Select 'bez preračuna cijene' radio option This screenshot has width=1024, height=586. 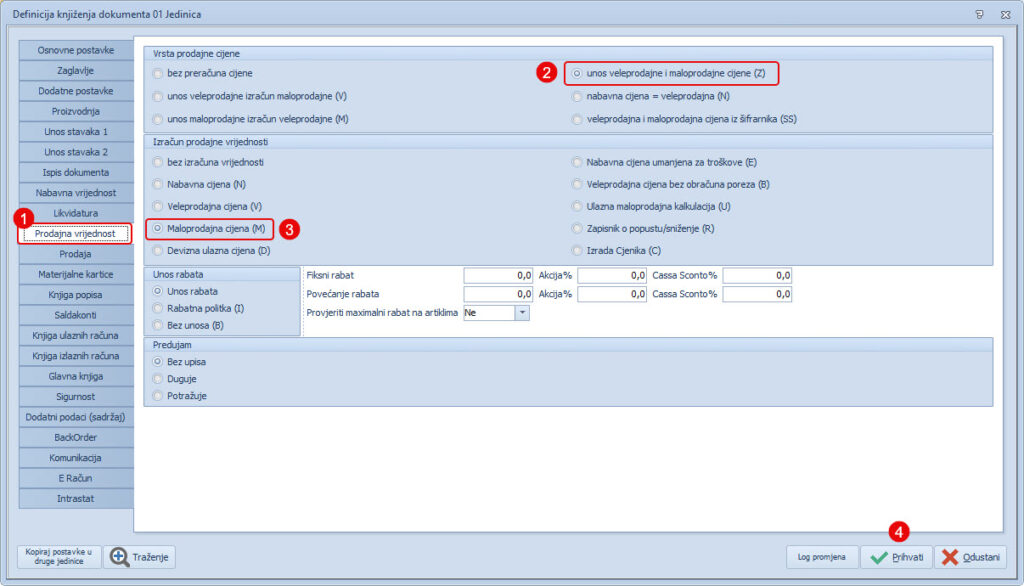pos(157,74)
